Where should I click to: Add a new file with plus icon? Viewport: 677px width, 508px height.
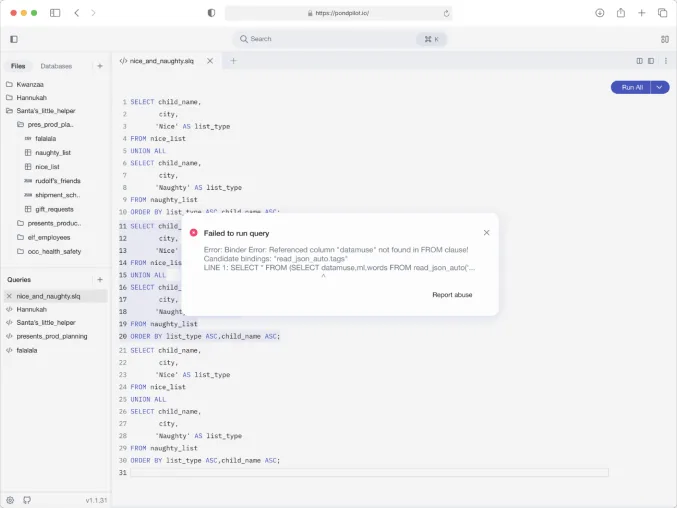[100, 66]
